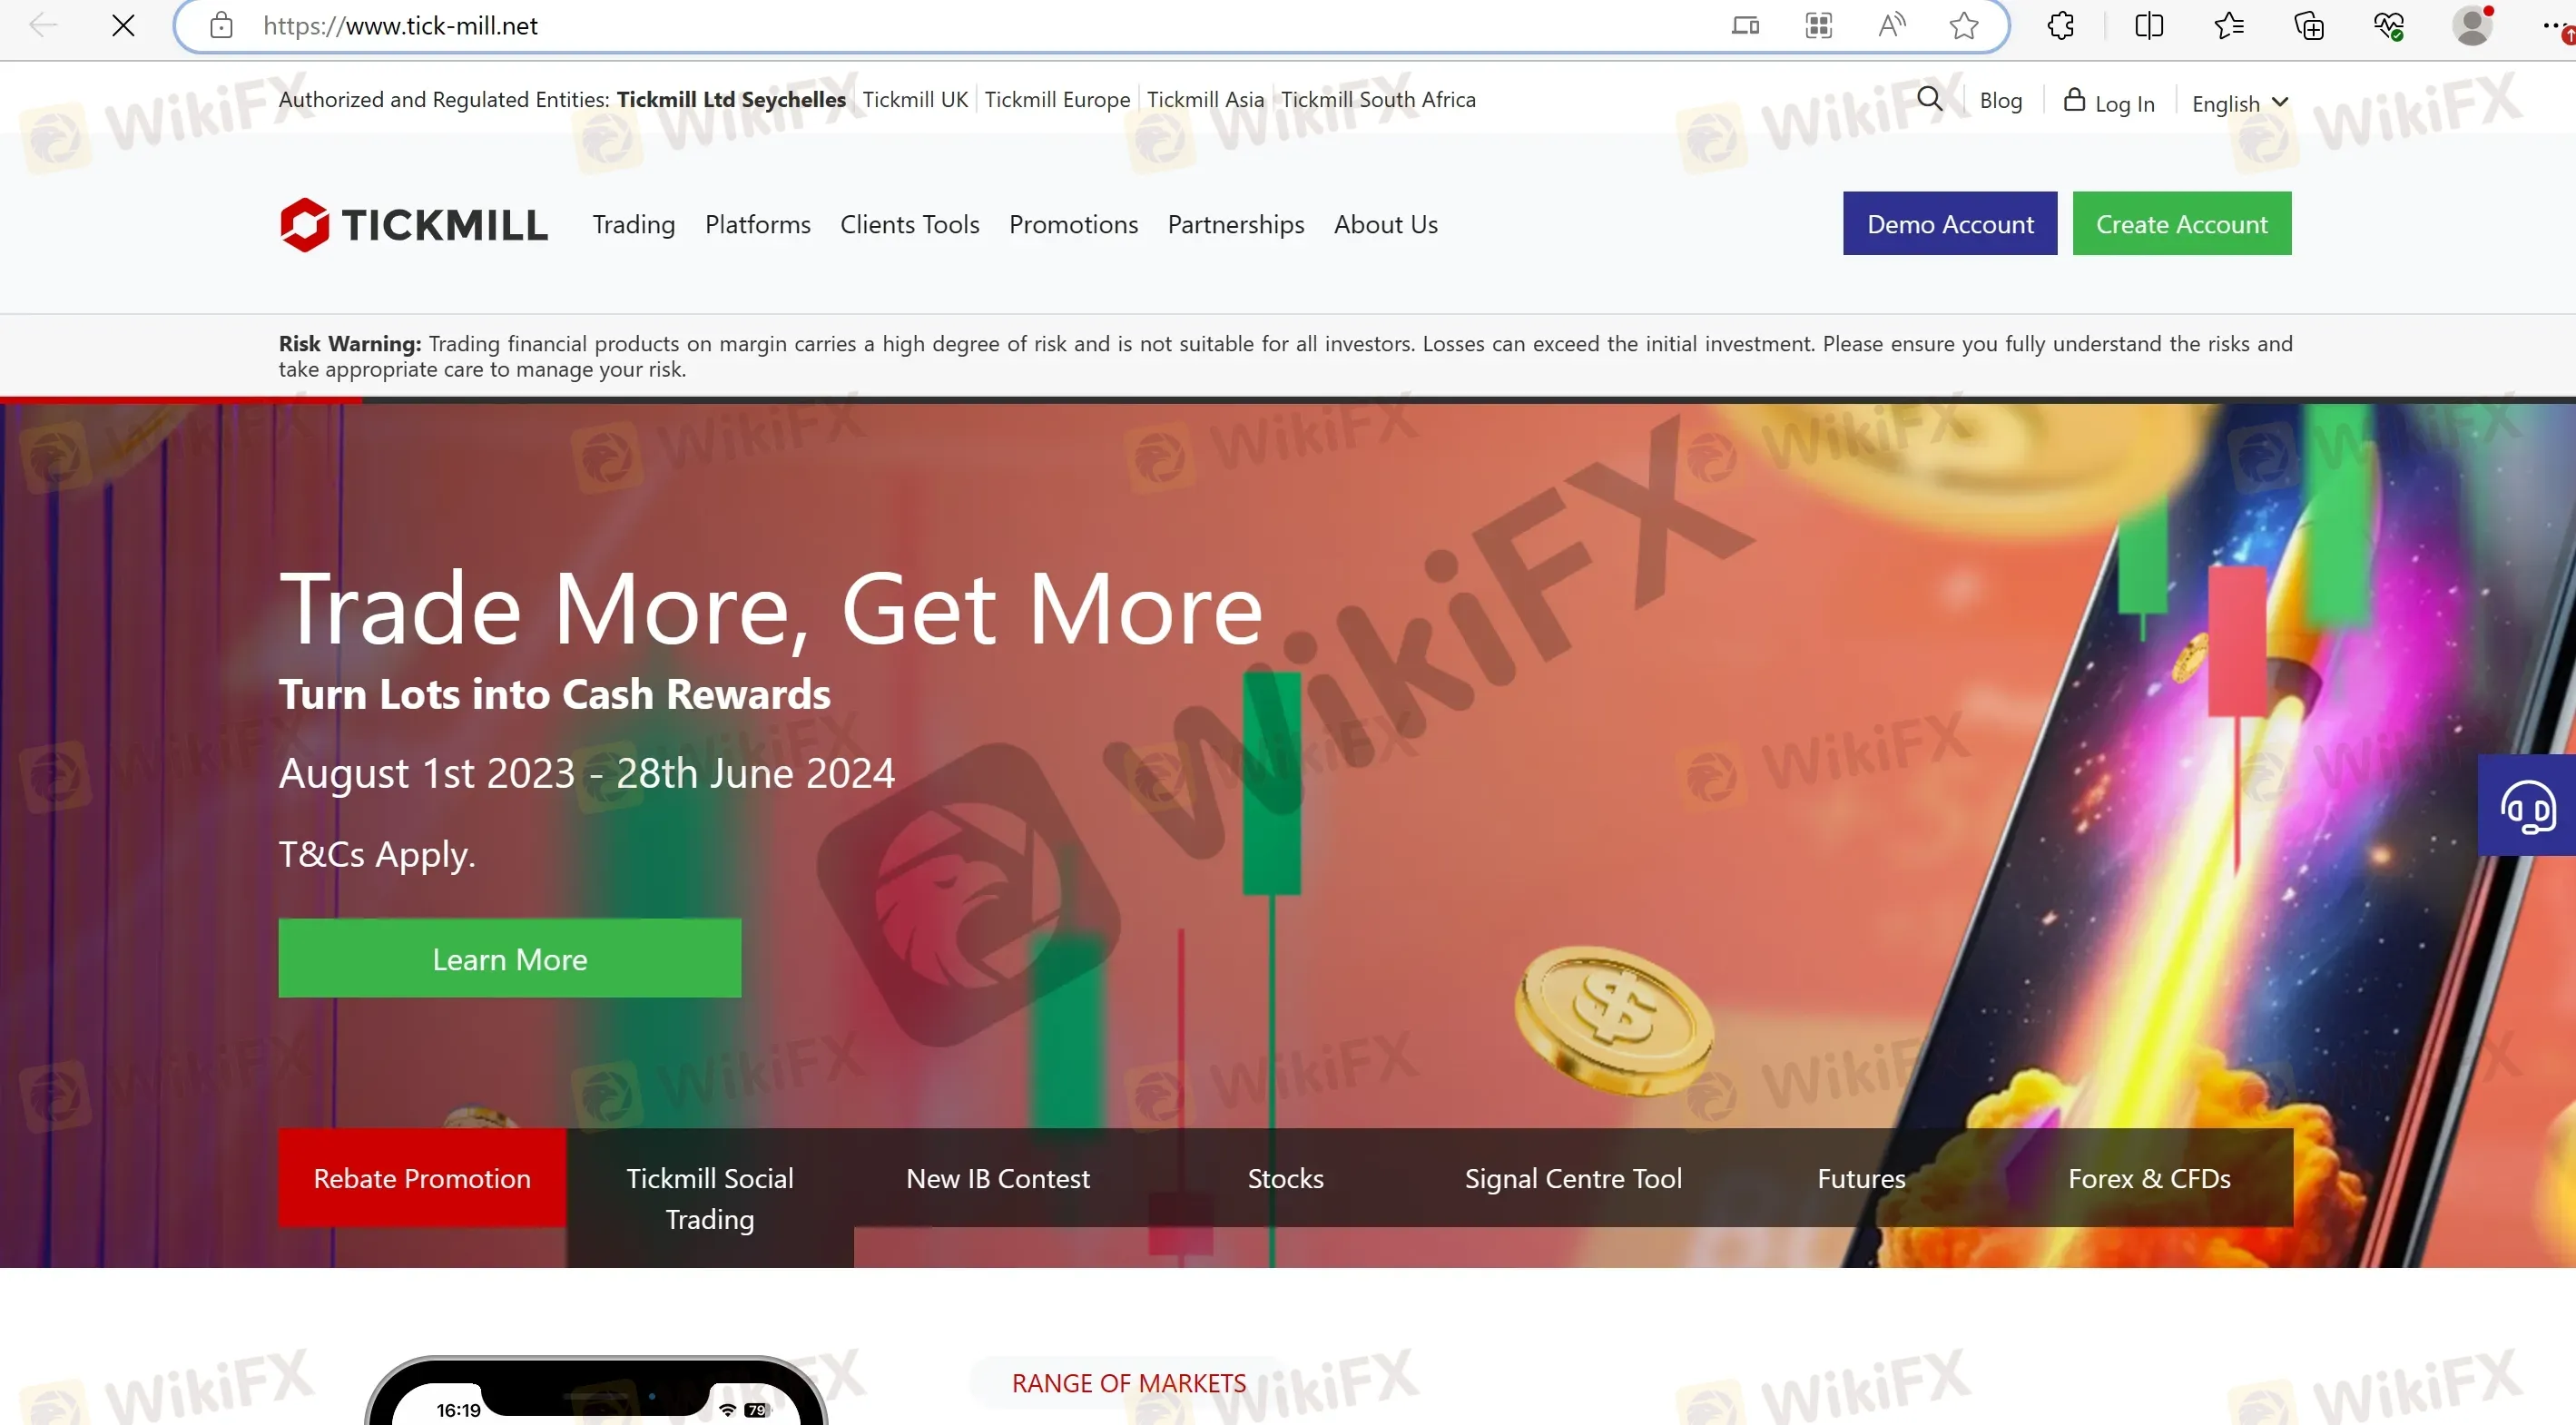Toggle the Signal Centre Tool tab
The width and height of the screenshot is (2576, 1425).
1574,1175
